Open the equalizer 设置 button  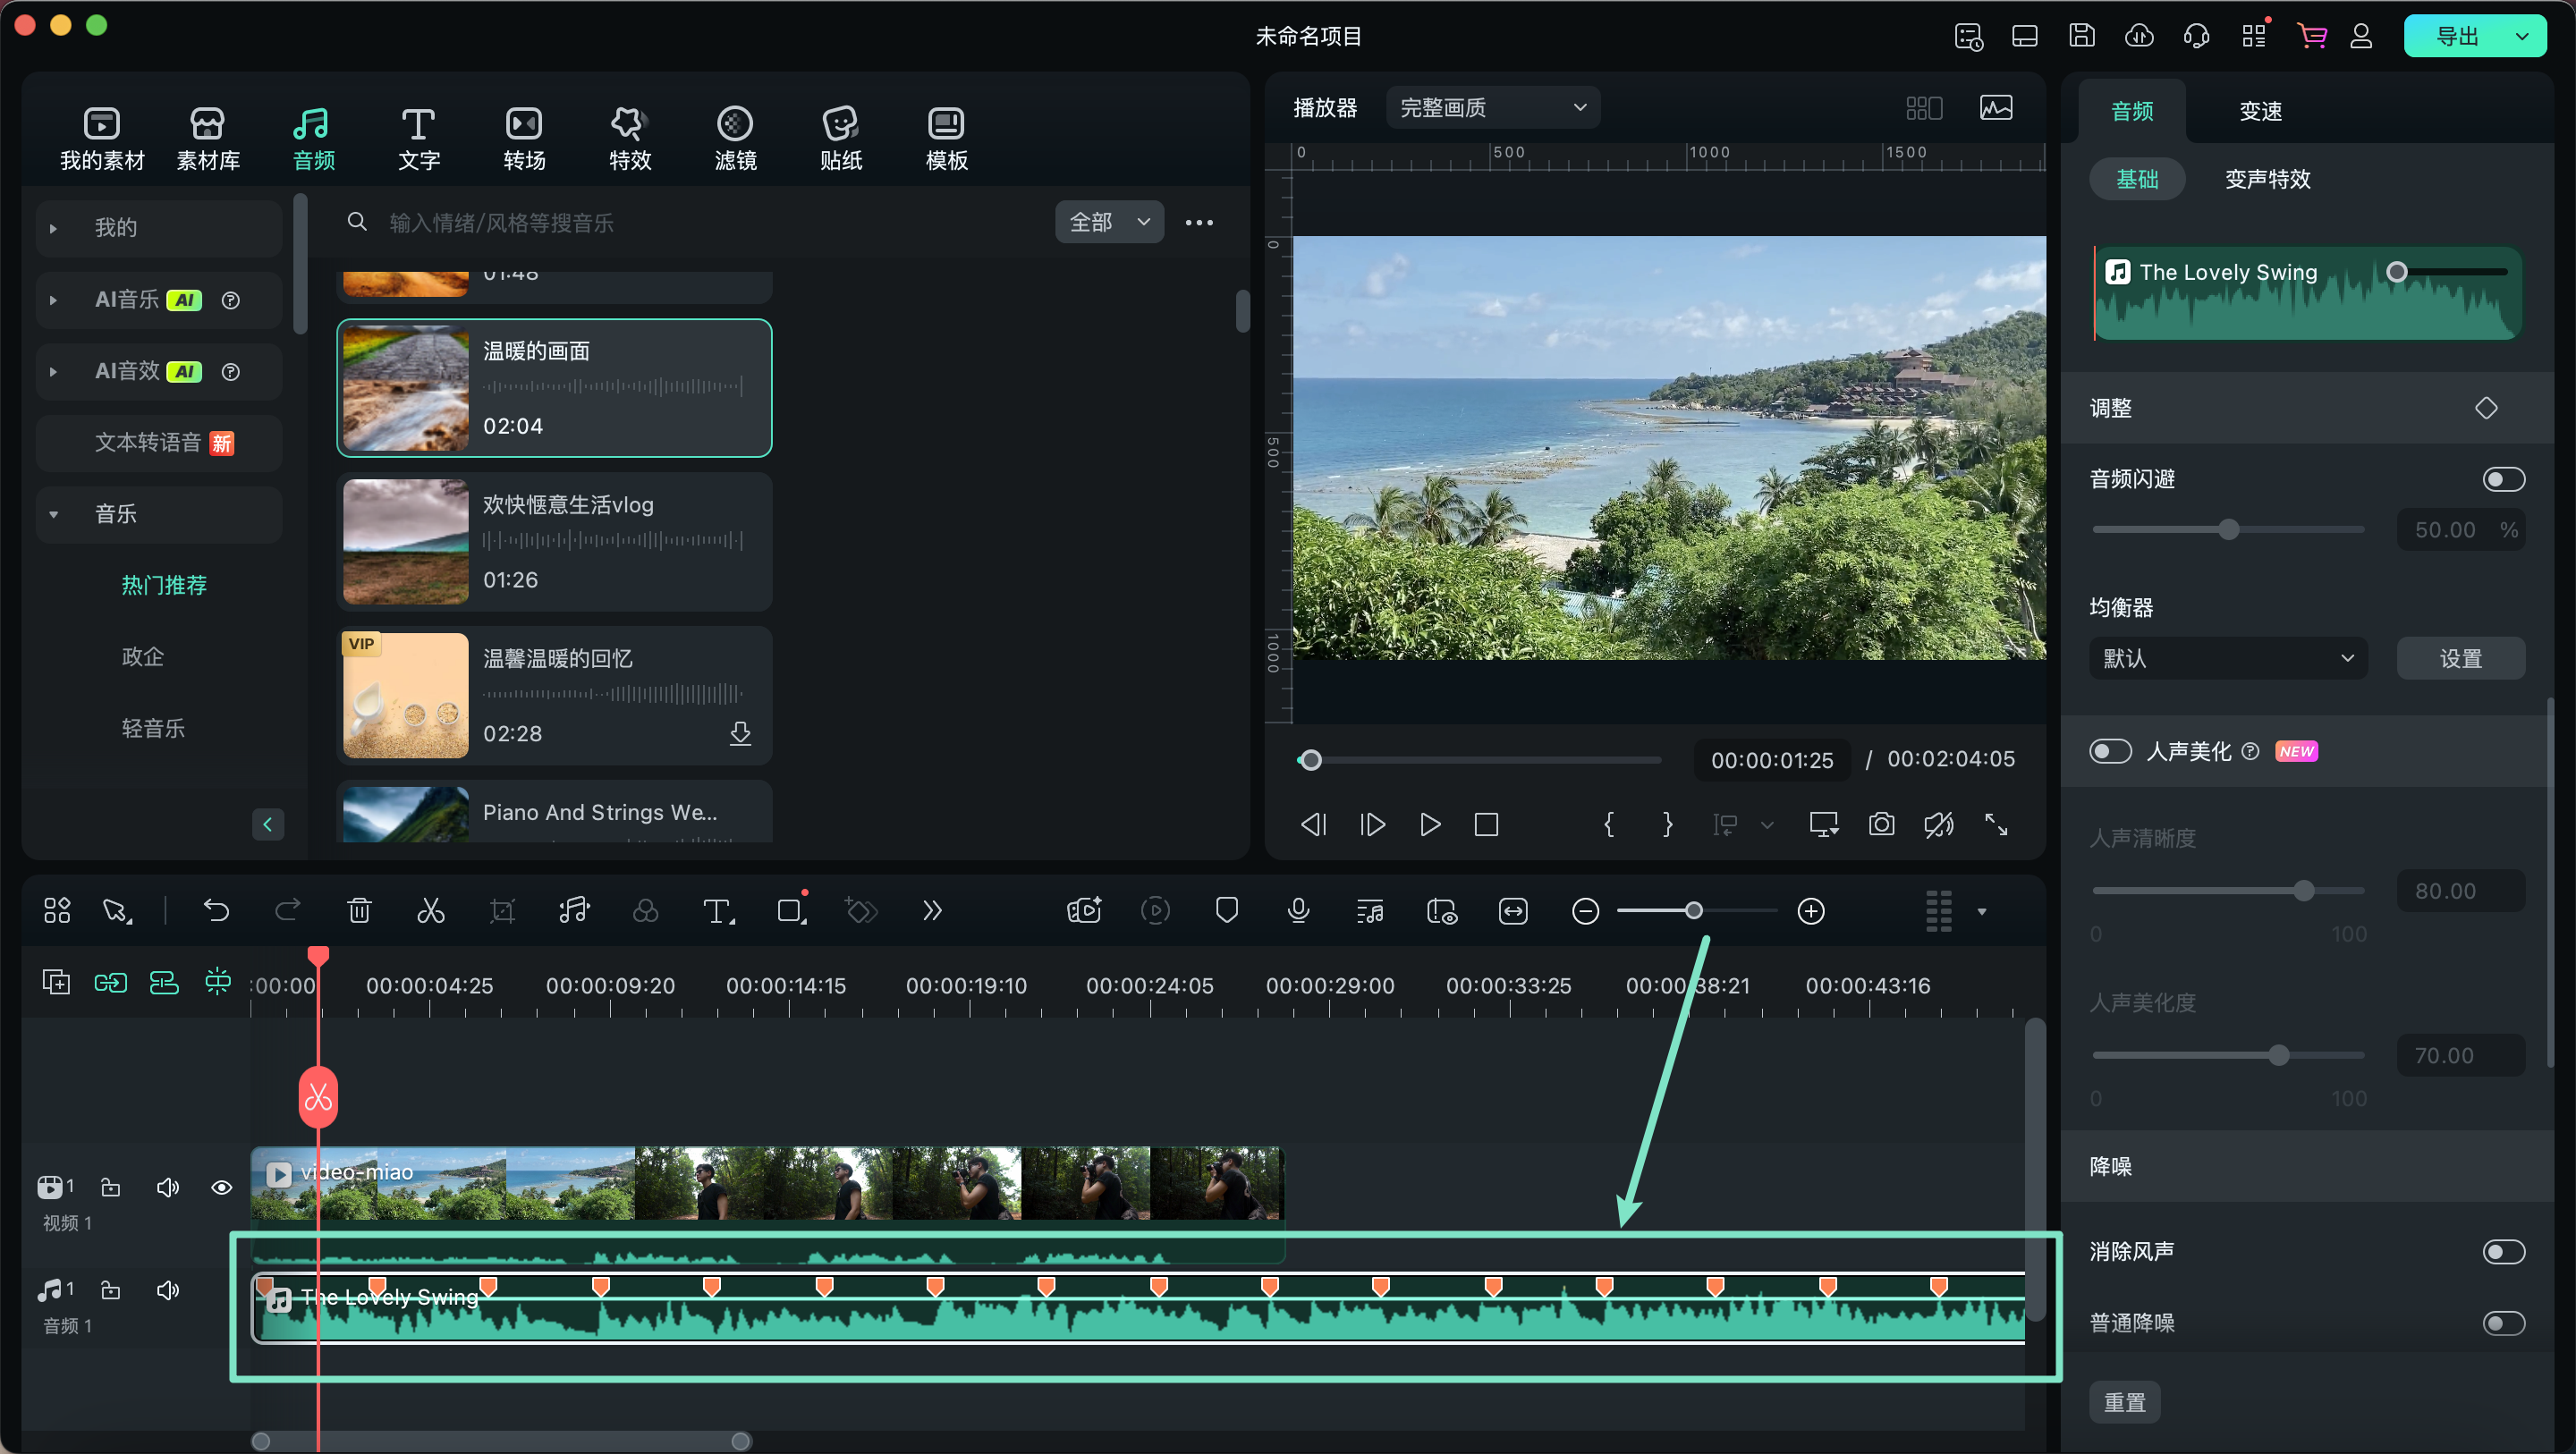[x=2460, y=658]
